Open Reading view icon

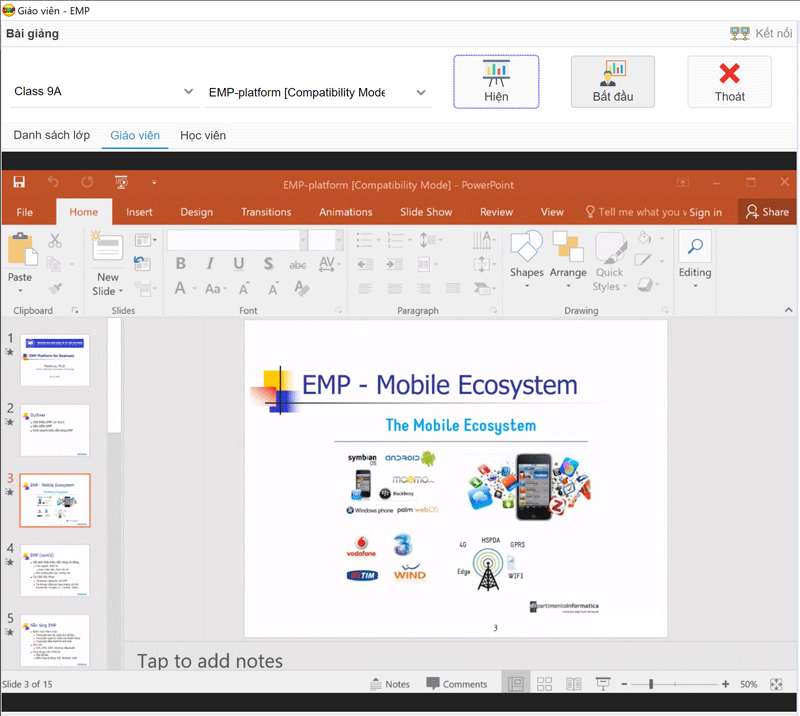573,684
